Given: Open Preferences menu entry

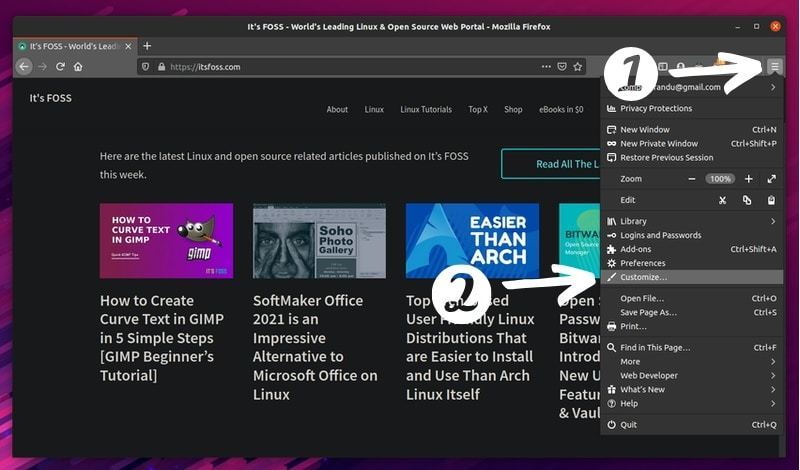Looking at the screenshot, I should 692,263.
